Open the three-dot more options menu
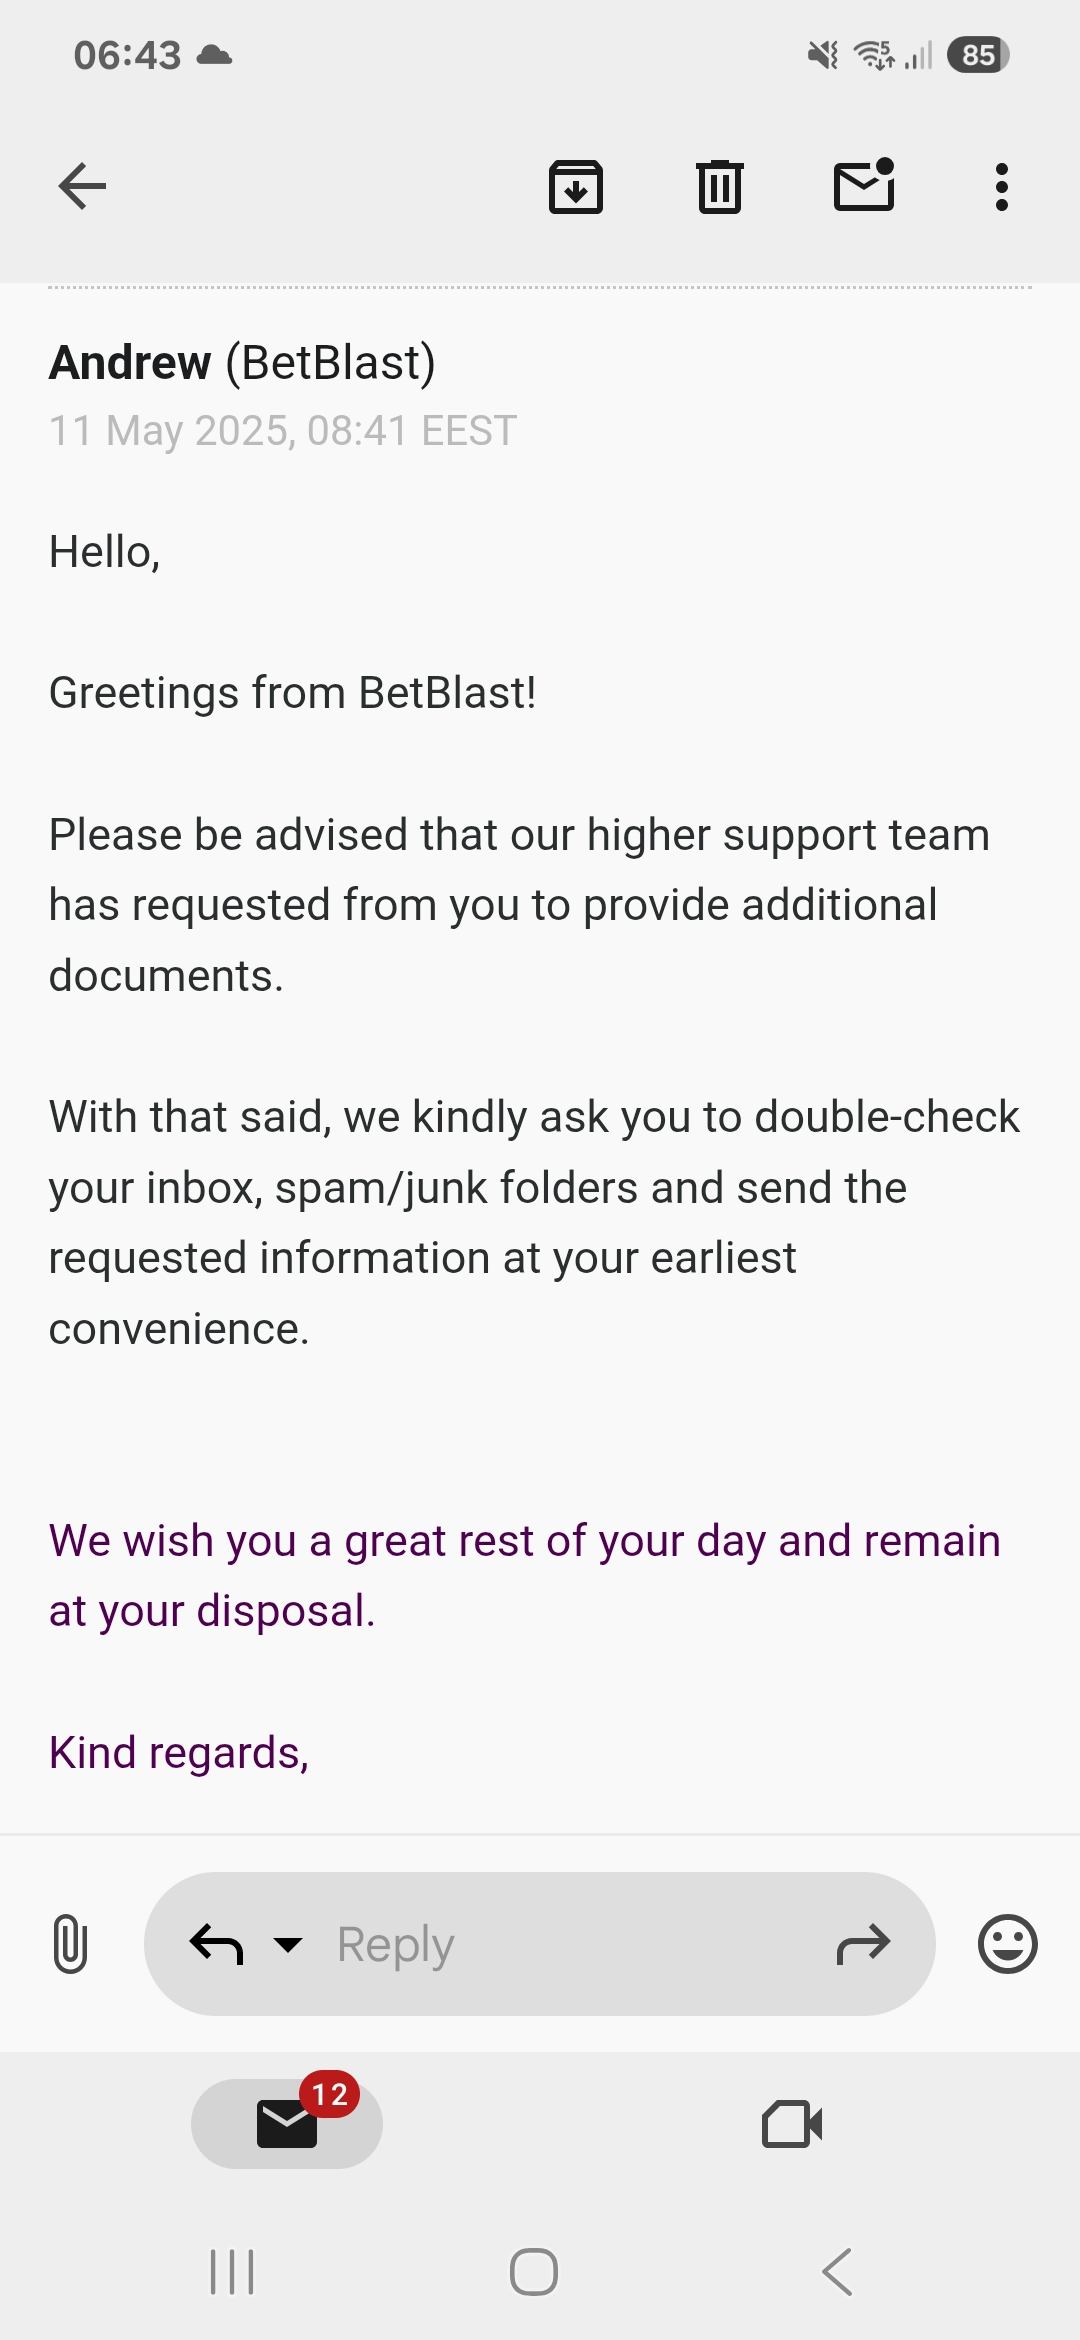This screenshot has height=2340, width=1080. click(1001, 187)
